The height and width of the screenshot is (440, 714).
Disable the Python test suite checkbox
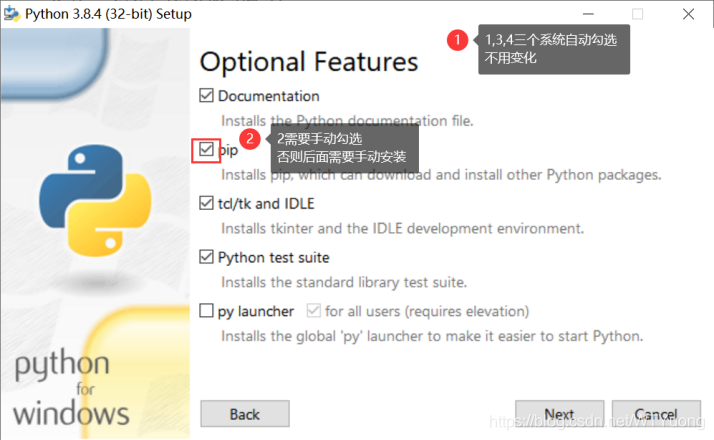206,257
